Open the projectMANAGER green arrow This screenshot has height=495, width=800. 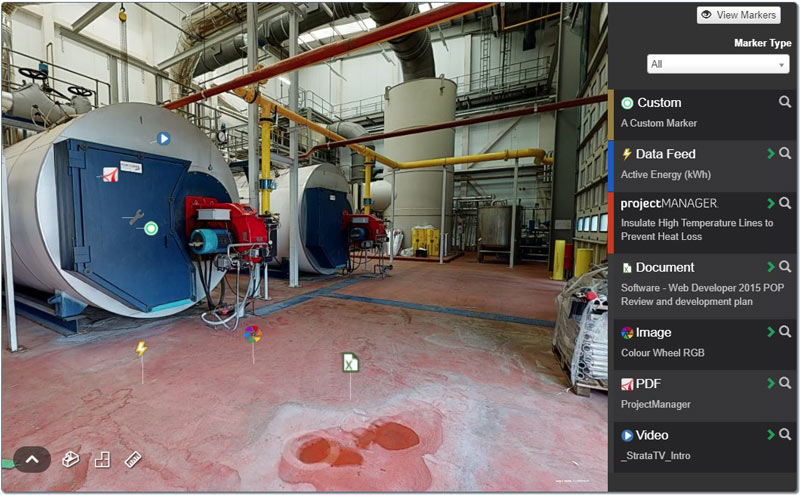(x=770, y=203)
